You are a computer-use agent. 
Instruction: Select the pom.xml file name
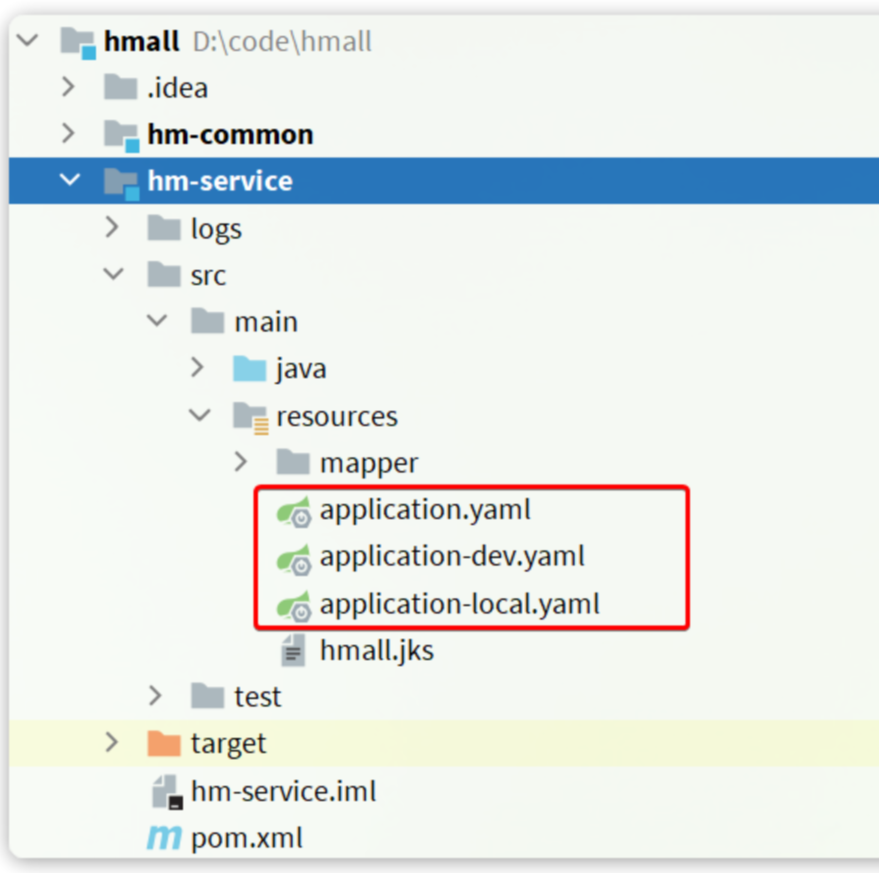(247, 838)
